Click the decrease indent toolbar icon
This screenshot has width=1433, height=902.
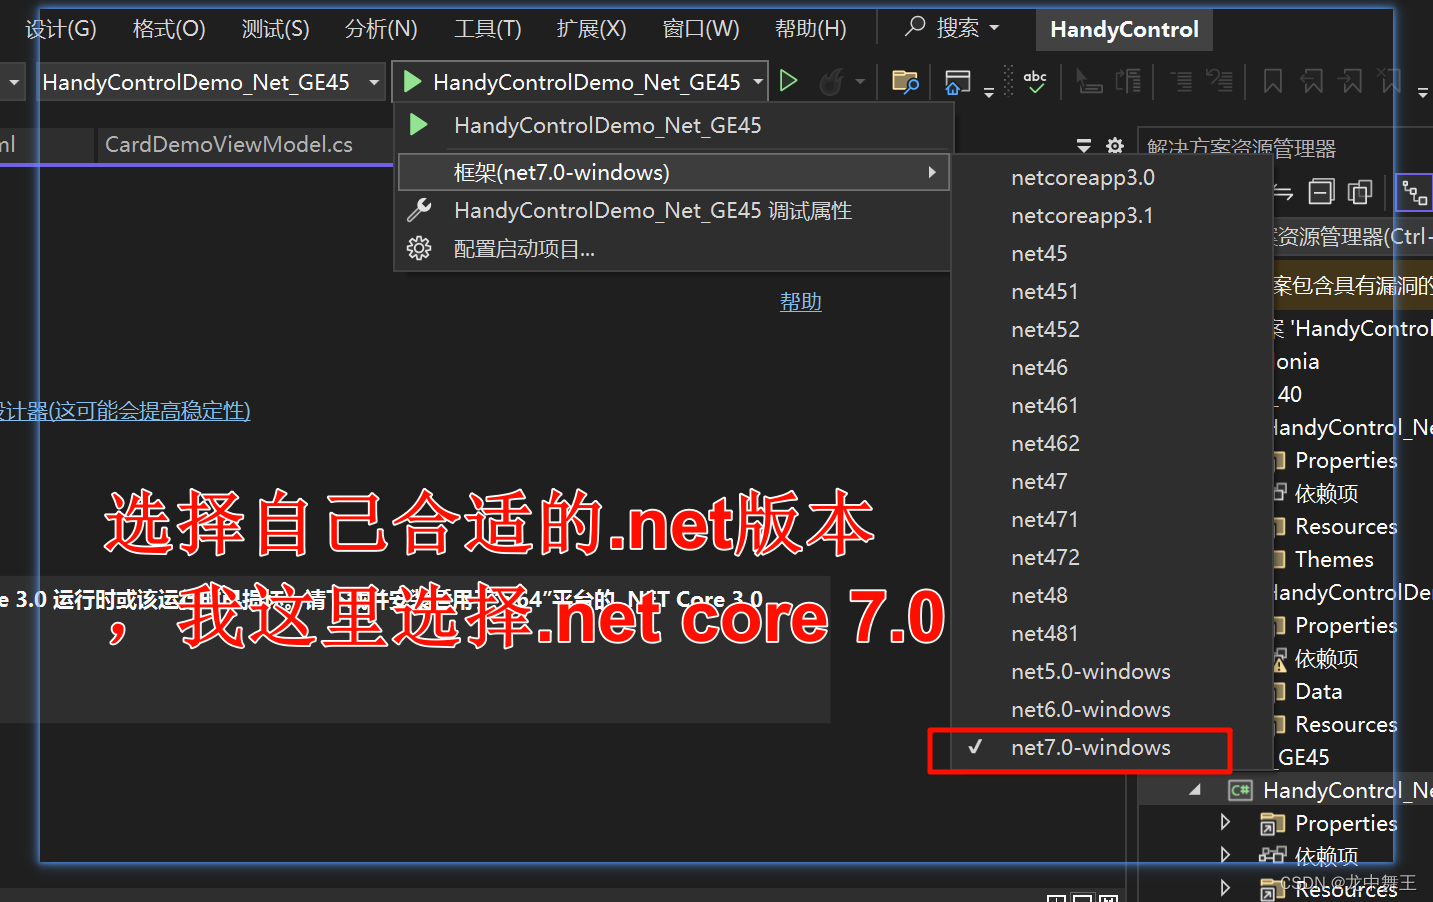tap(1181, 81)
